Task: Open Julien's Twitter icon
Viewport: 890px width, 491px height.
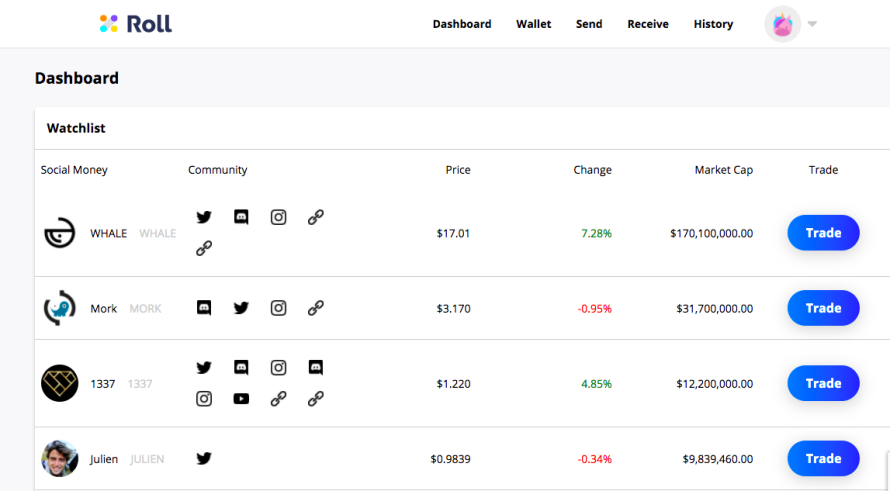Action: pyautogui.click(x=204, y=458)
